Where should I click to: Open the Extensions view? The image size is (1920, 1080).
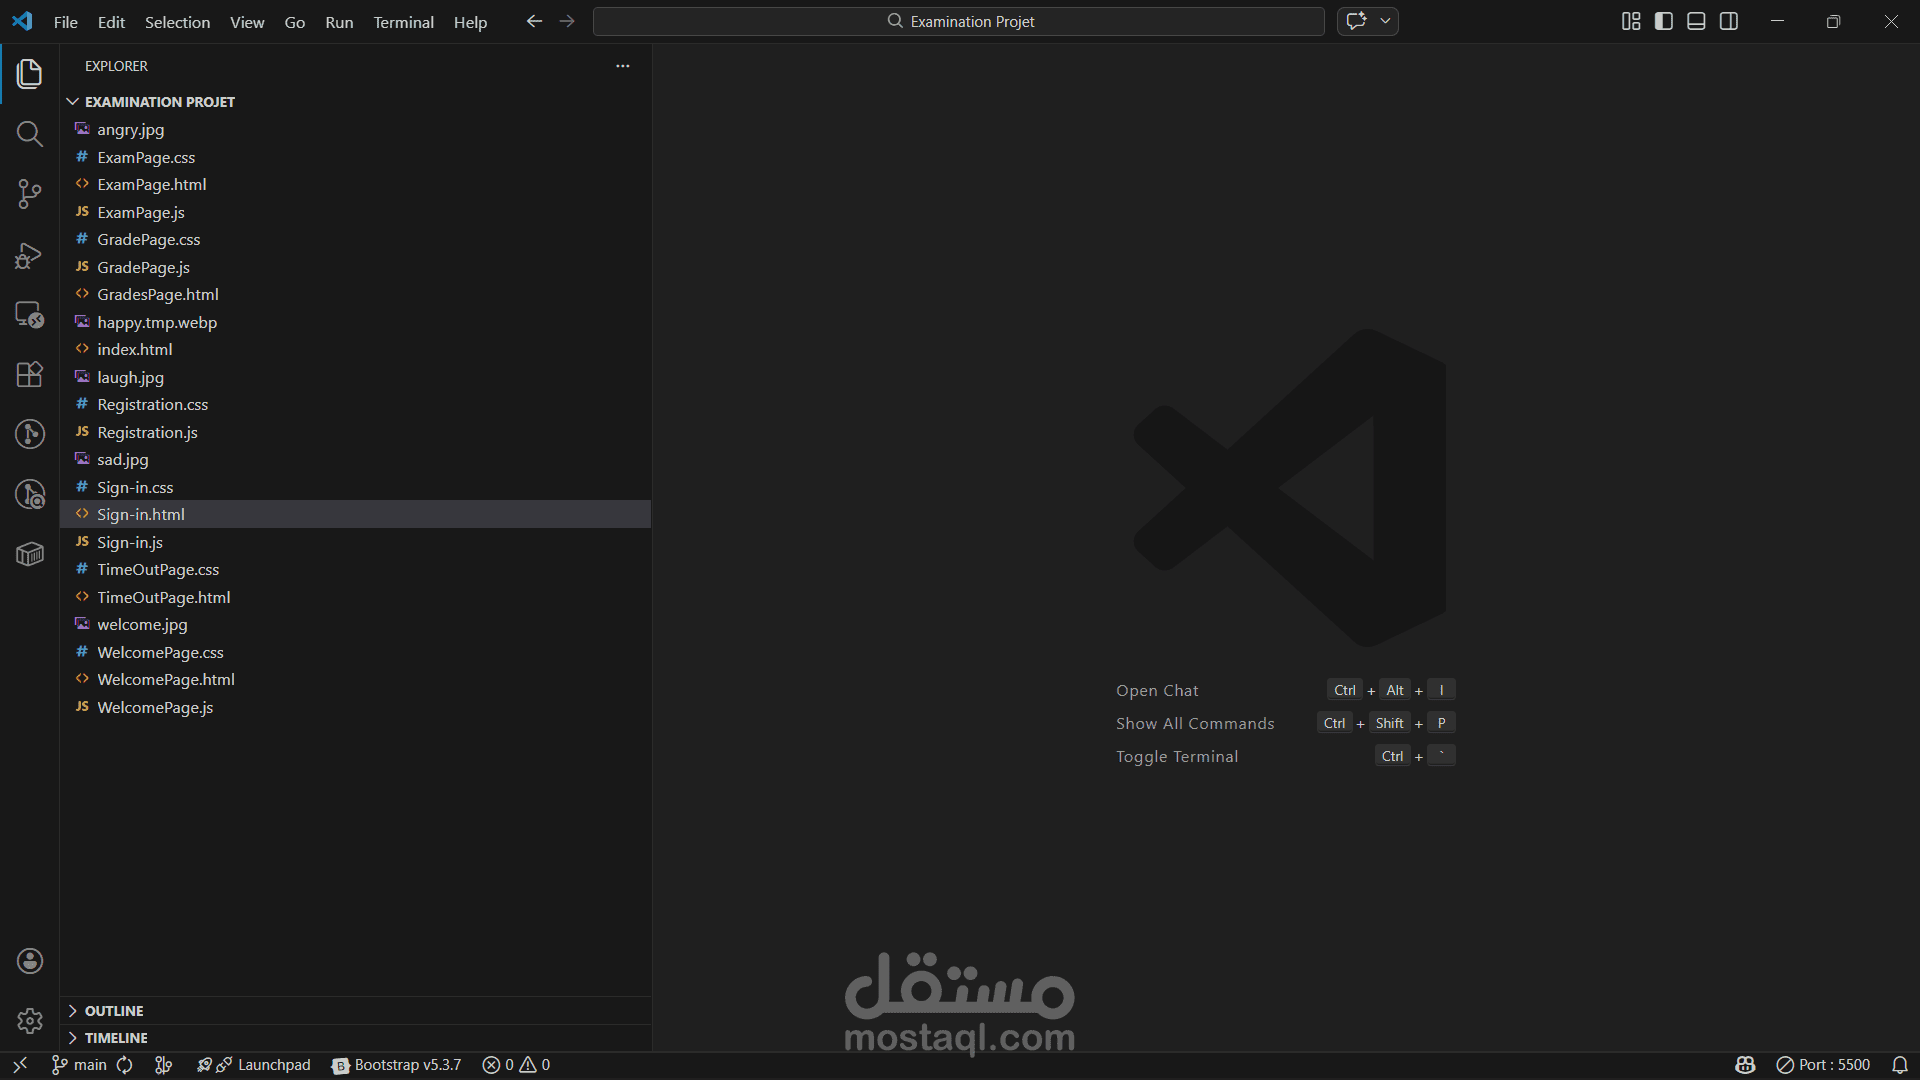click(29, 374)
